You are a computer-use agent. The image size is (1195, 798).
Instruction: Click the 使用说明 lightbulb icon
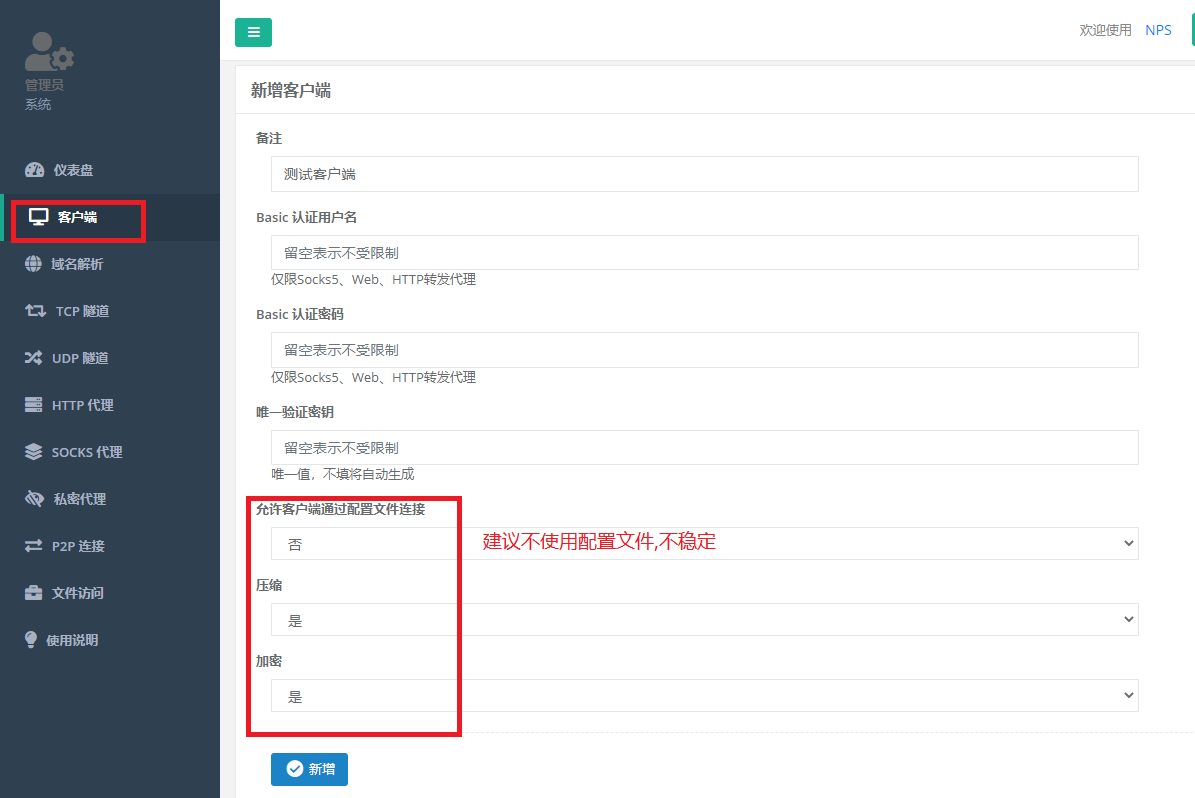[31, 640]
